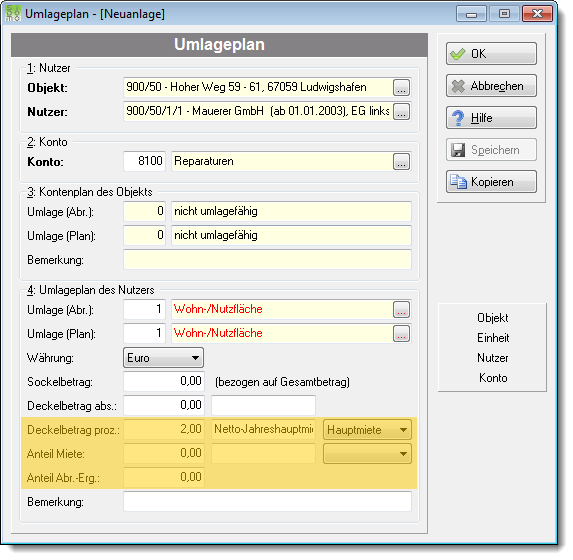Click the bottom Bemerkung text field
573x560 pixels.
pos(267,502)
